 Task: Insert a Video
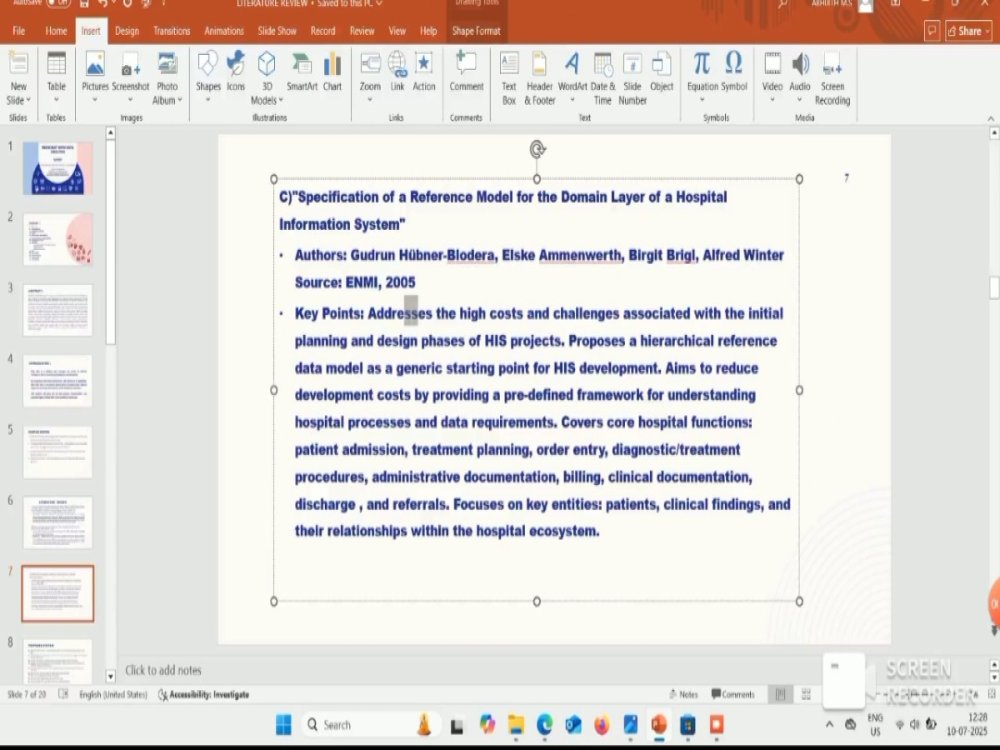[772, 77]
